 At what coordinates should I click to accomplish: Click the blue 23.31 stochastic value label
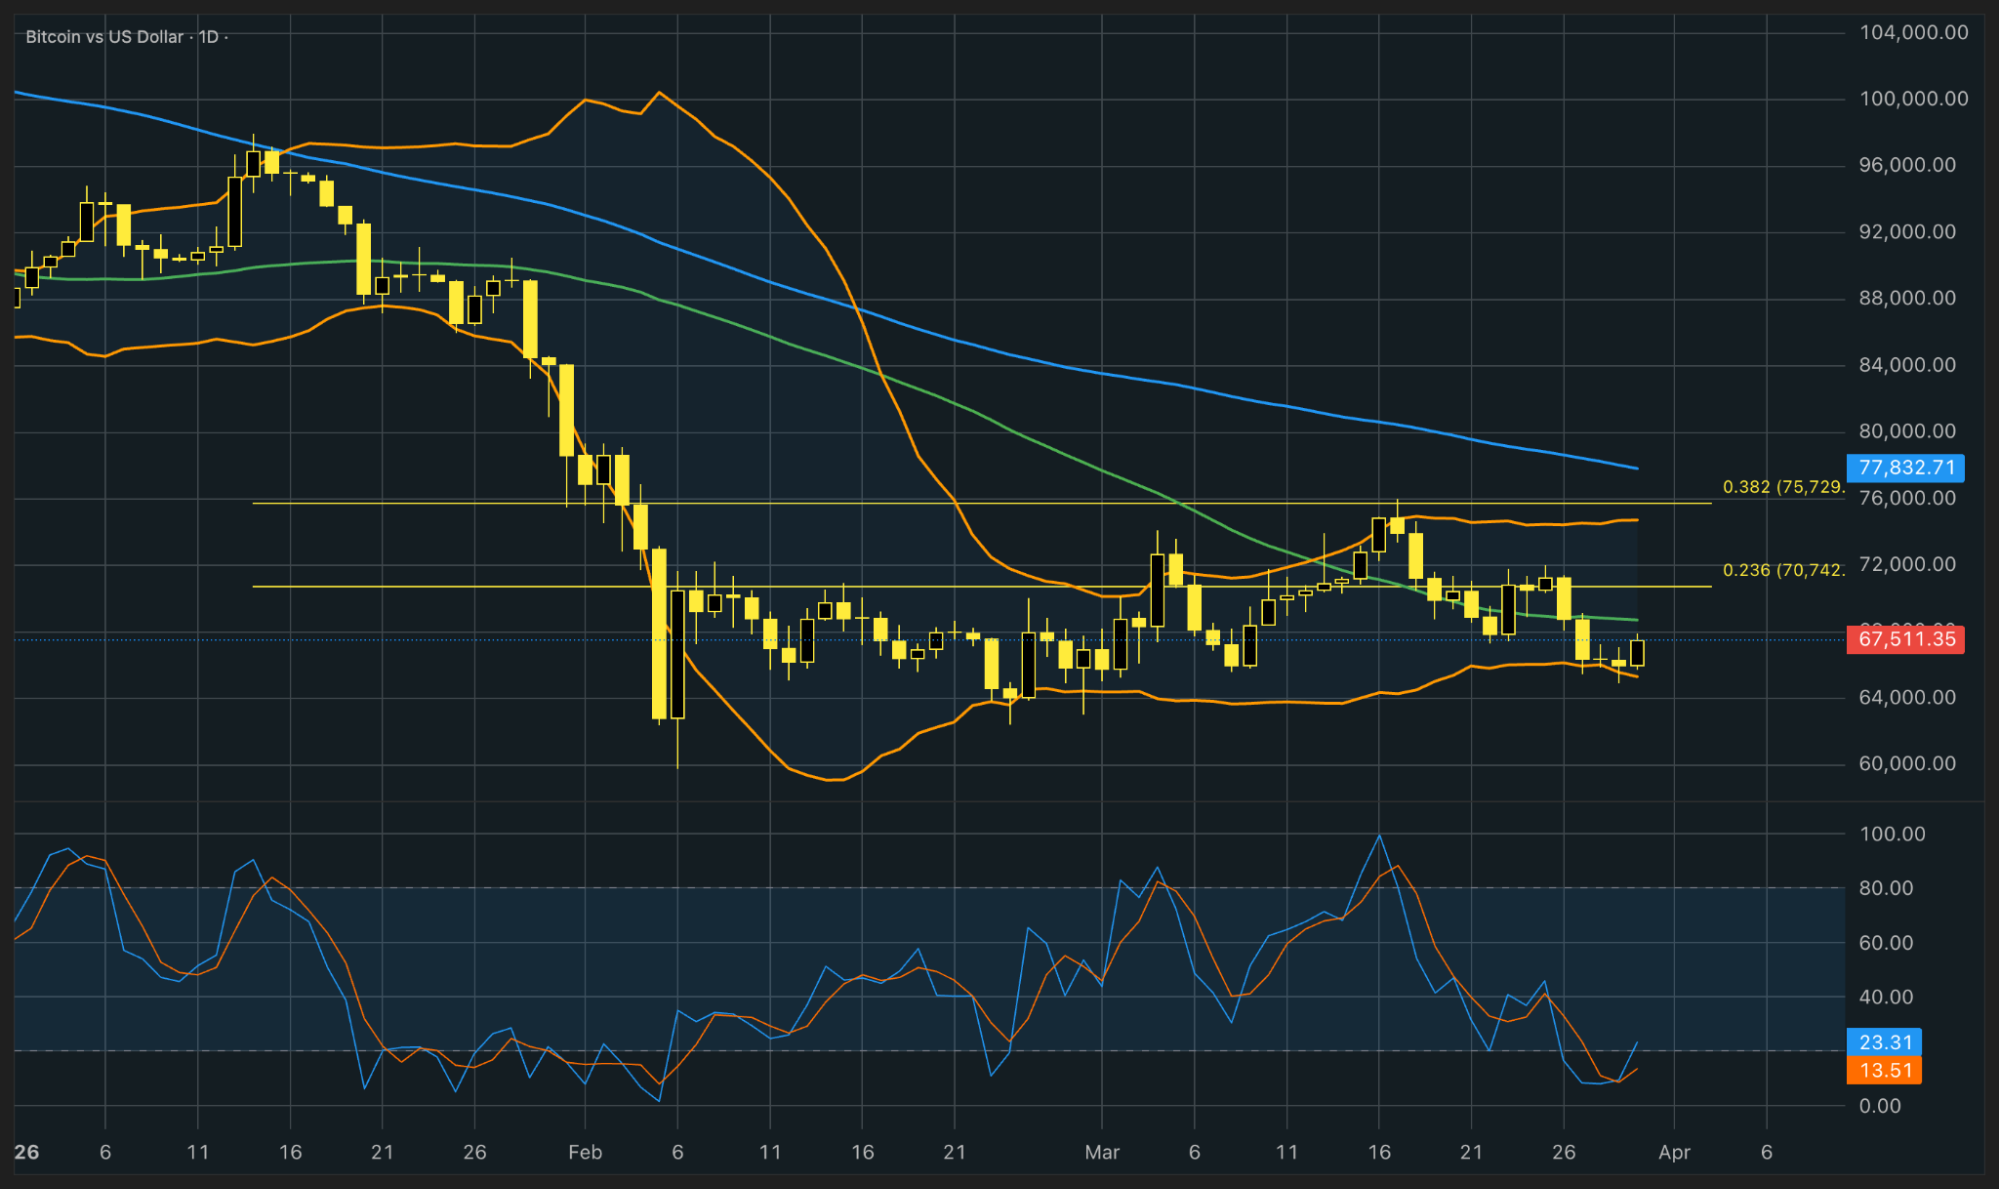pyautogui.click(x=1885, y=1042)
